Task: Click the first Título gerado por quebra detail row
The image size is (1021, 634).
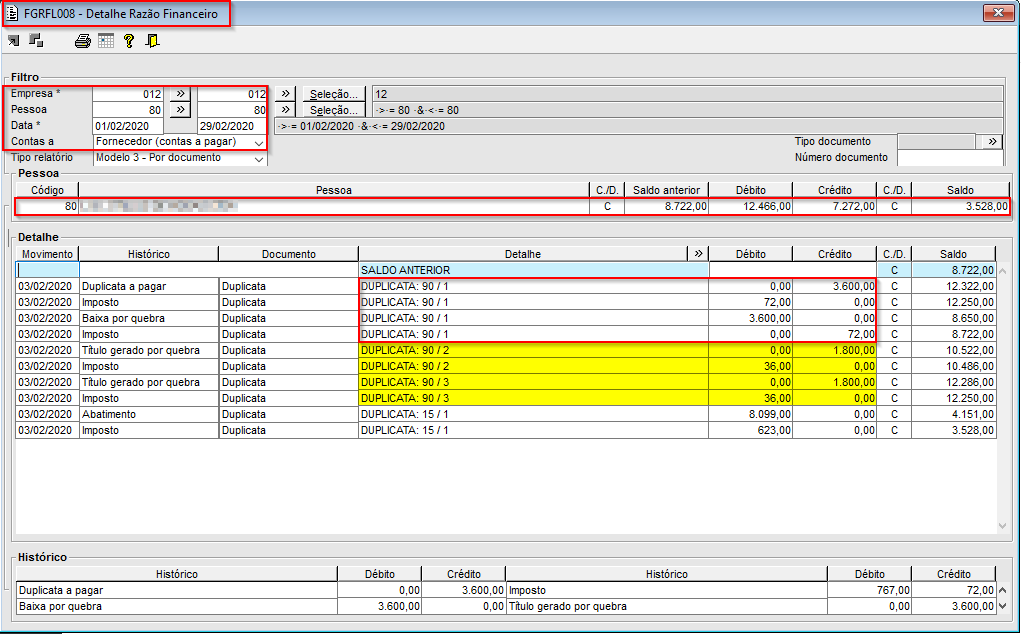Action: 505,350
